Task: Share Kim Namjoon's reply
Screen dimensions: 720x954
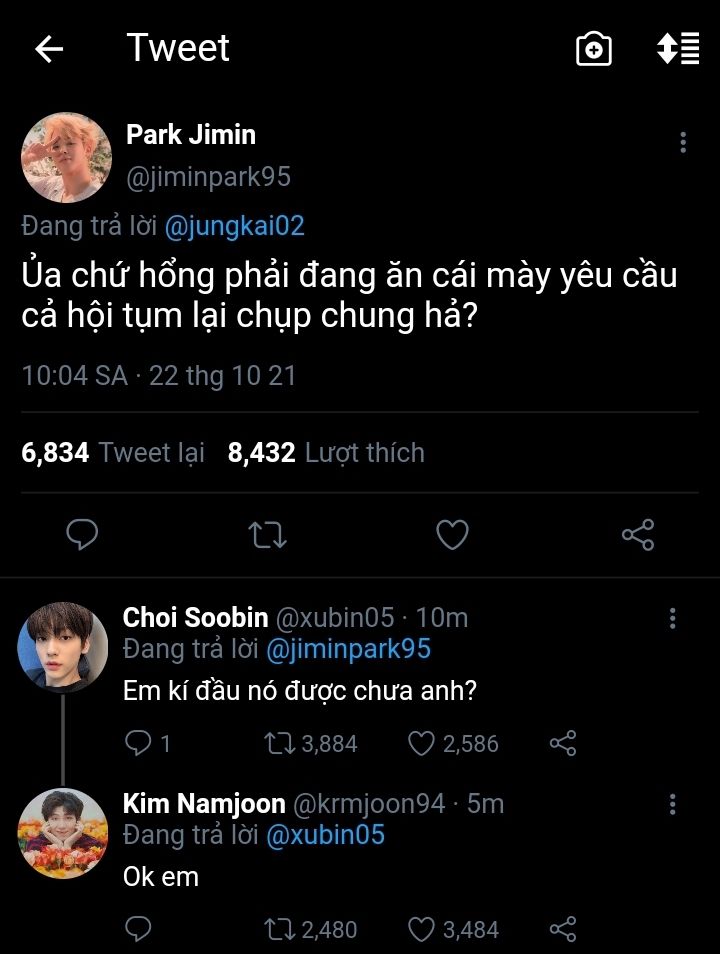Action: [x=564, y=929]
